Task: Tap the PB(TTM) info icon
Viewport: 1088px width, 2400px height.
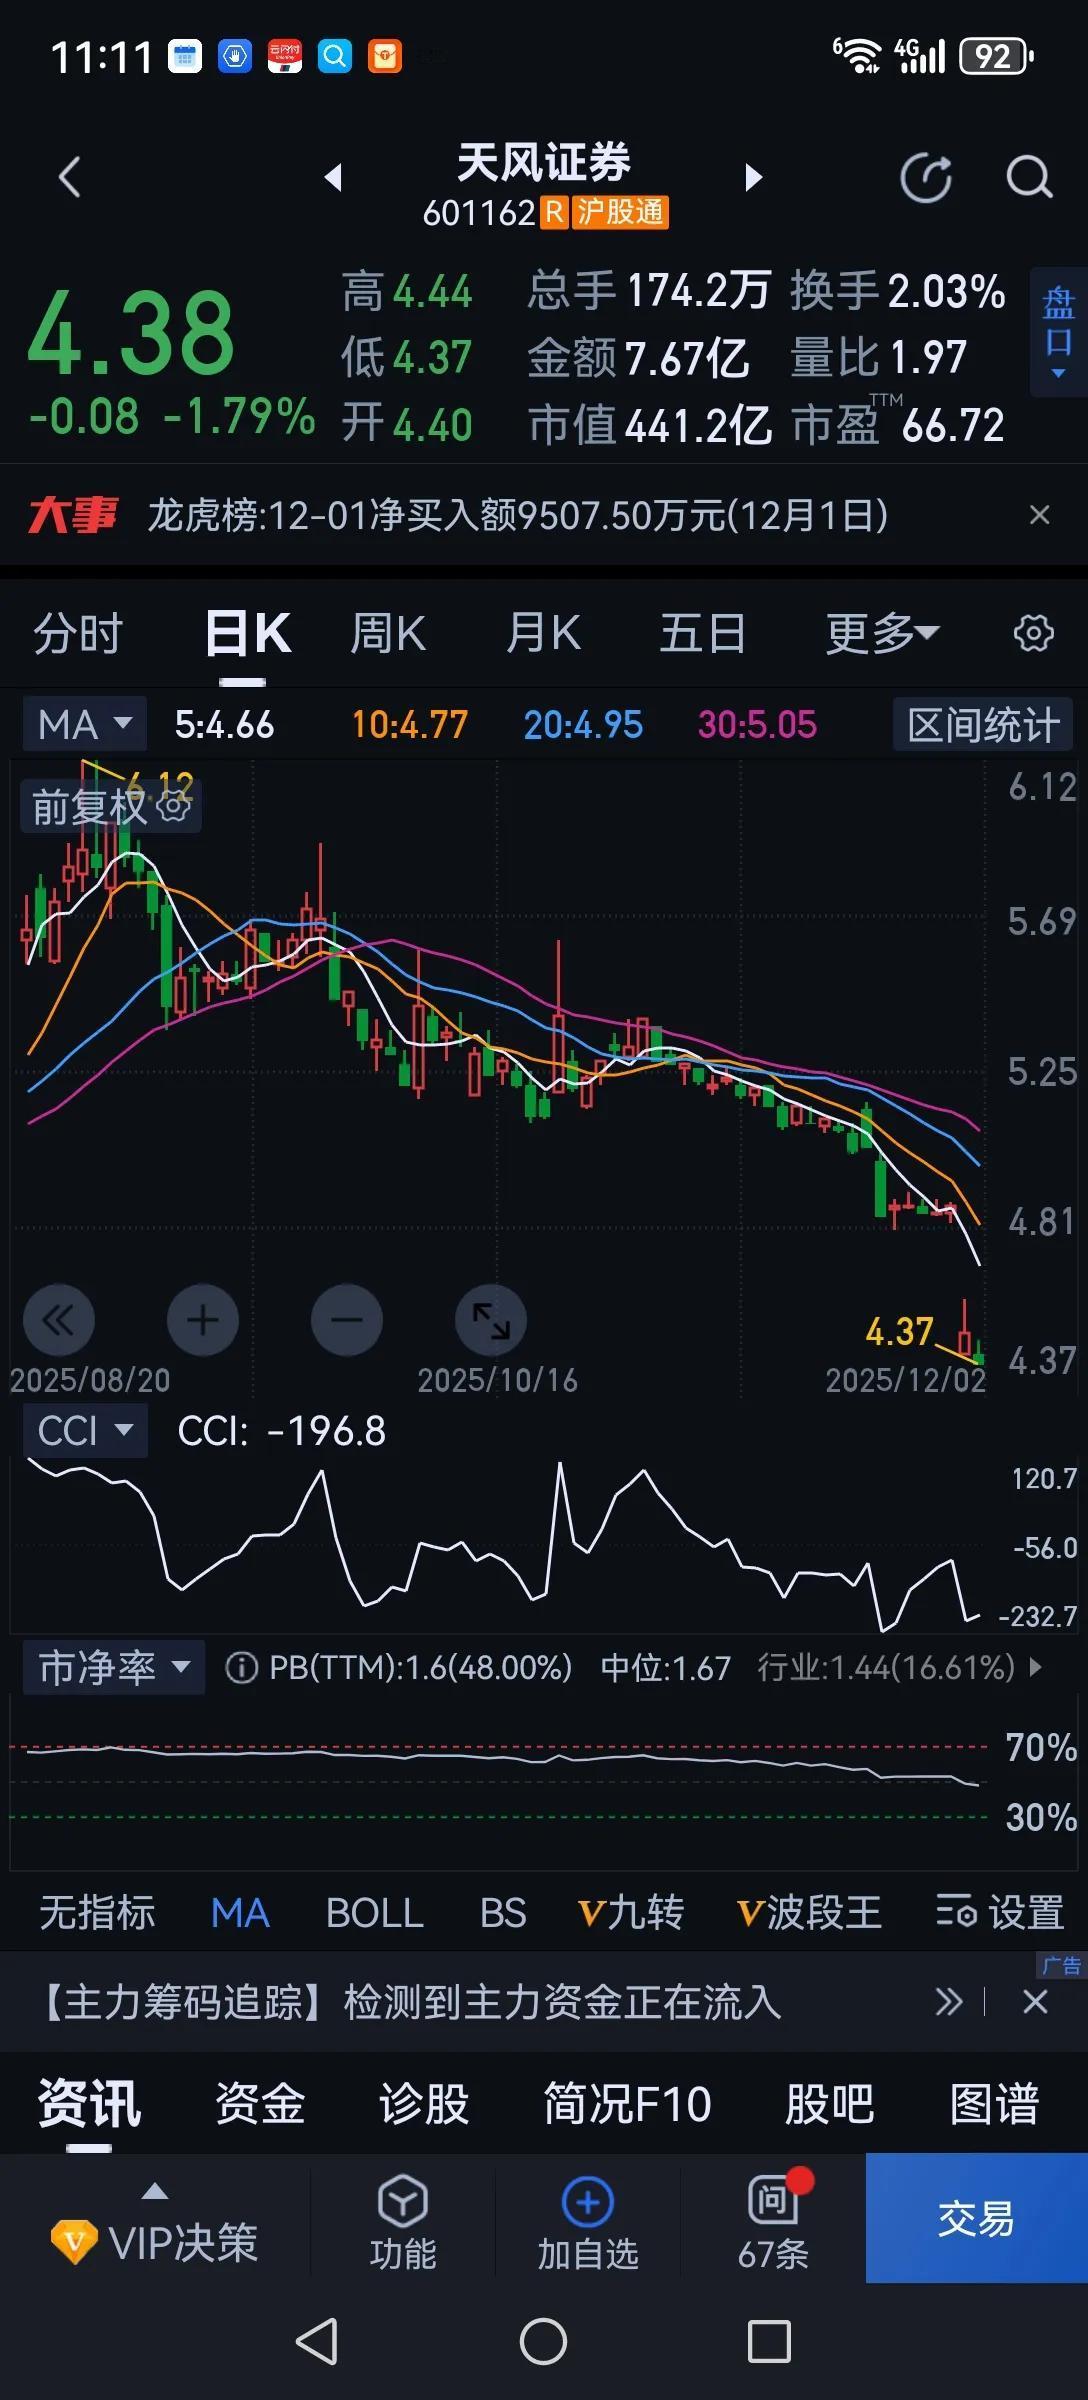Action: pos(241,1667)
